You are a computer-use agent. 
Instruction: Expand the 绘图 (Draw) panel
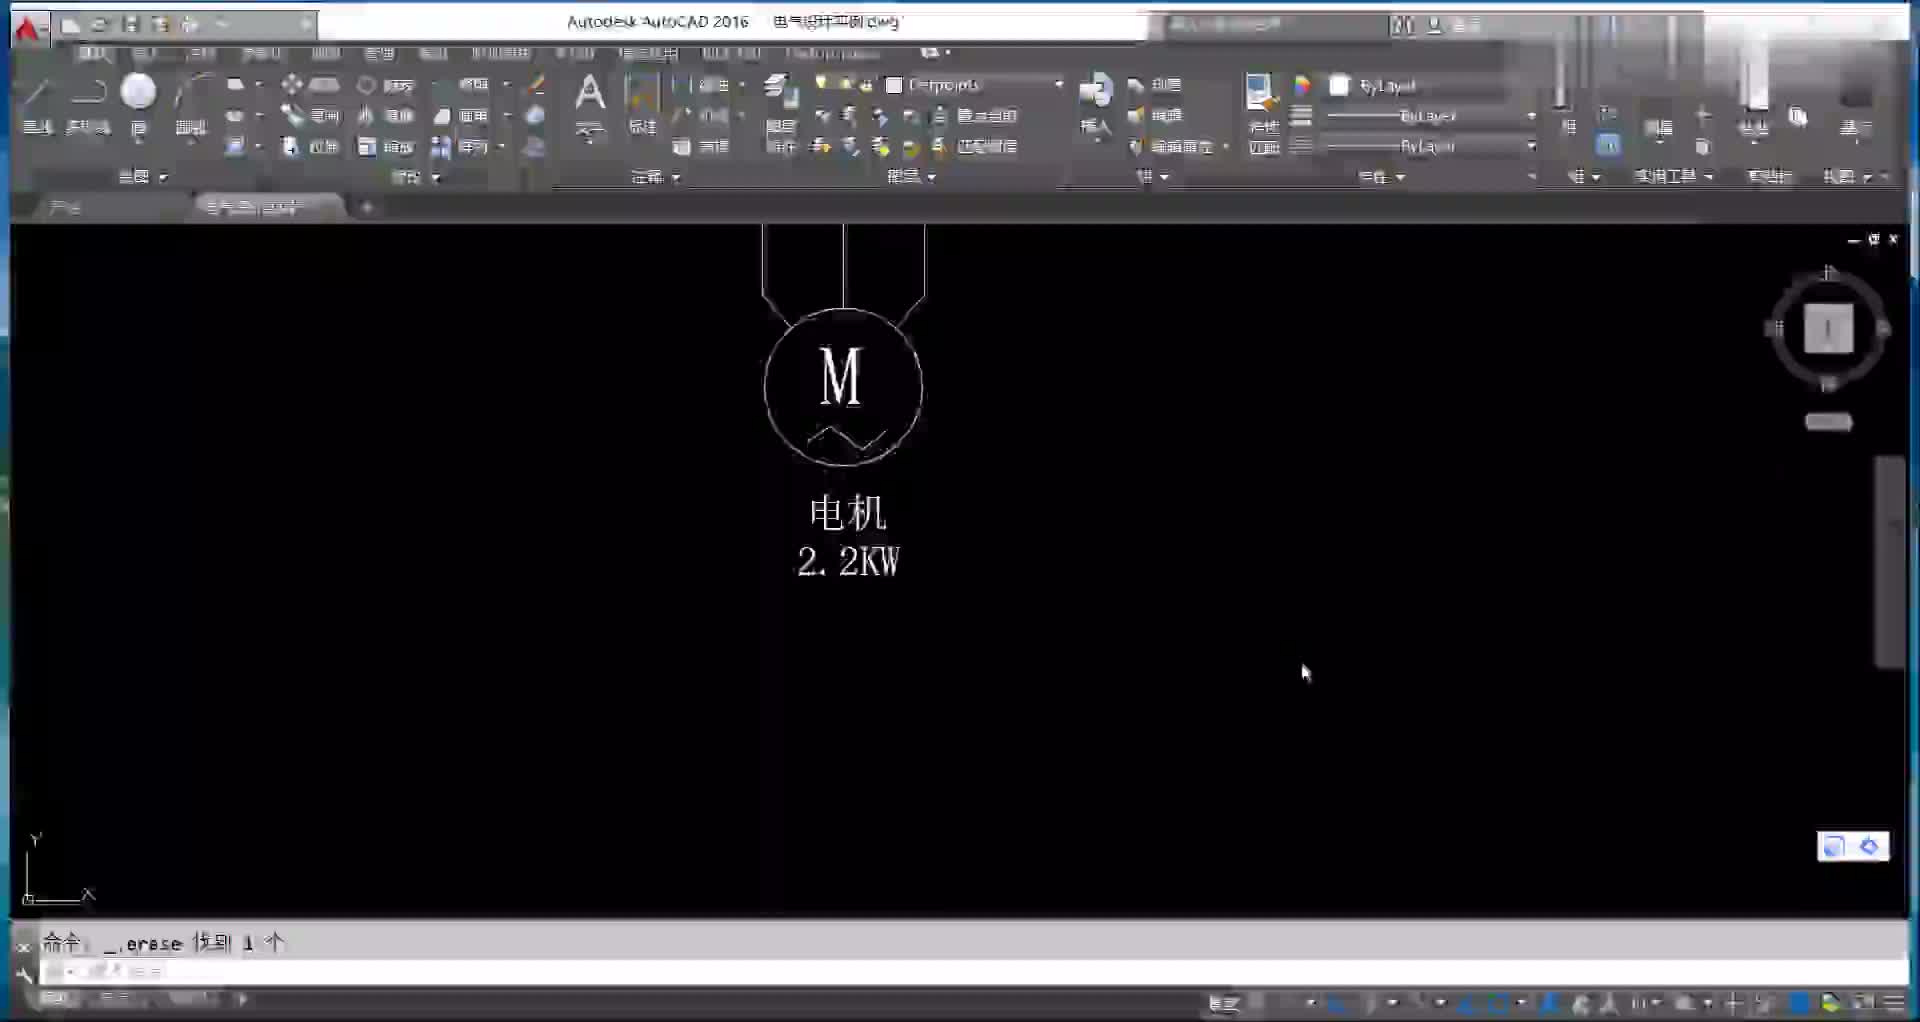[x=143, y=177]
